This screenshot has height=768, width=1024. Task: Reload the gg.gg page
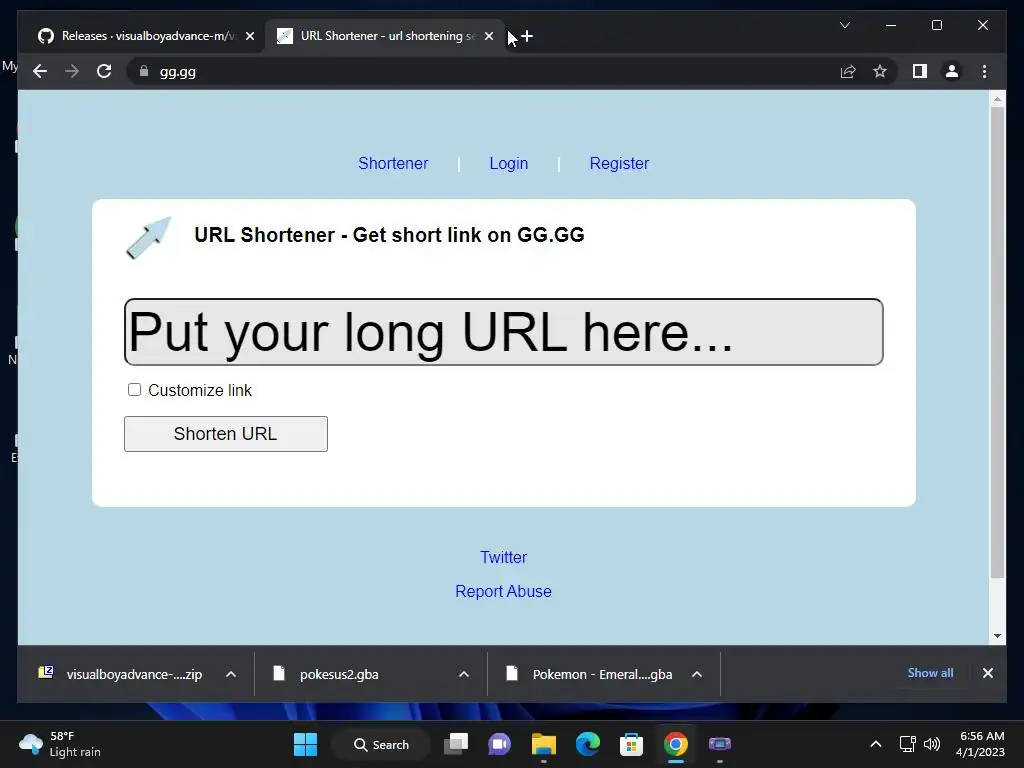click(x=104, y=71)
